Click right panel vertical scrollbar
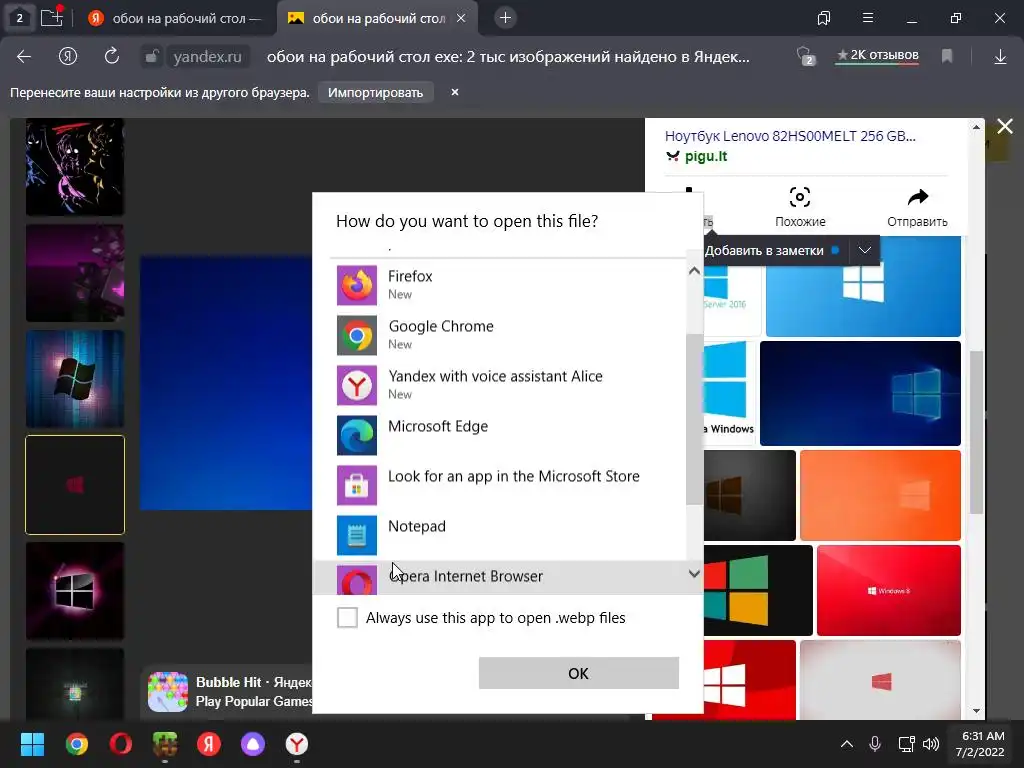 click(x=976, y=432)
